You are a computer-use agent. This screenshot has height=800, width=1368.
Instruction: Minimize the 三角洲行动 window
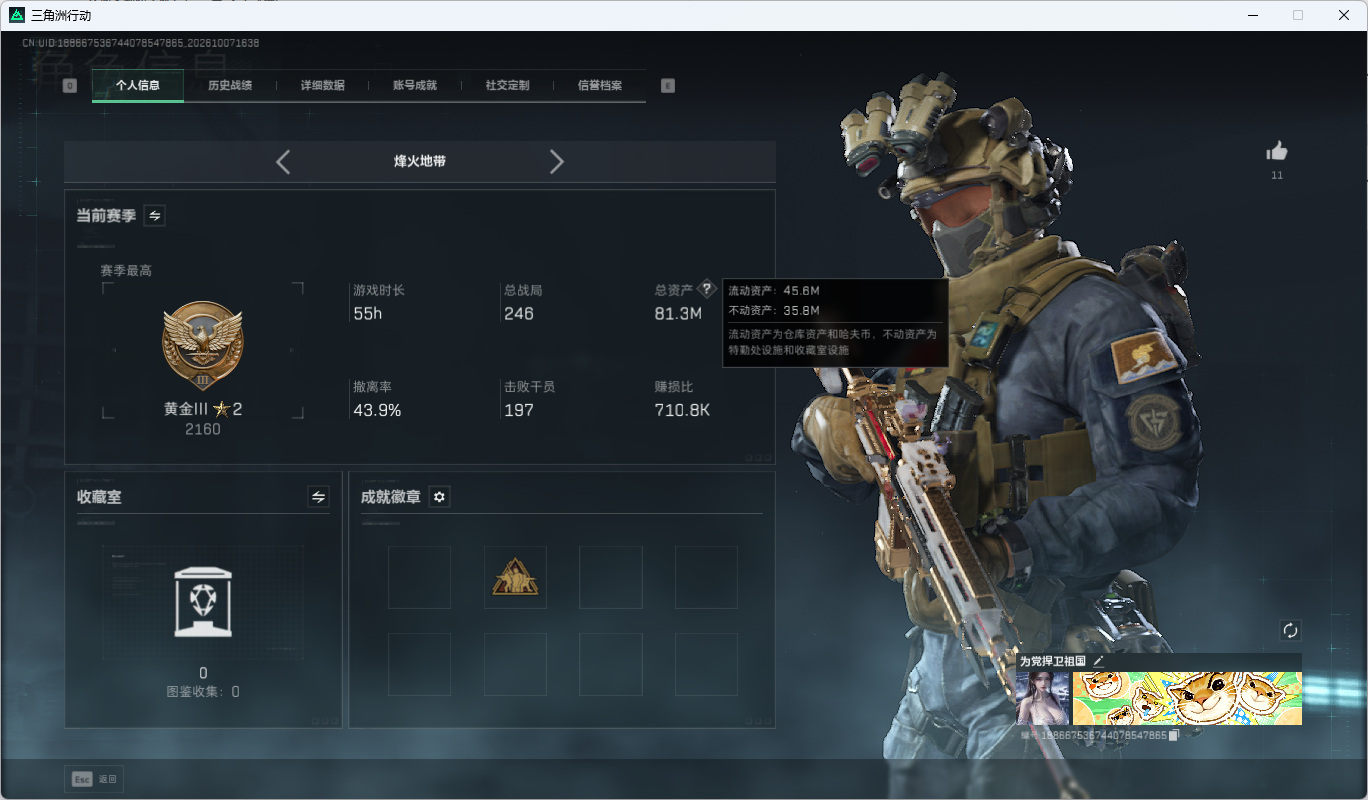(1252, 15)
